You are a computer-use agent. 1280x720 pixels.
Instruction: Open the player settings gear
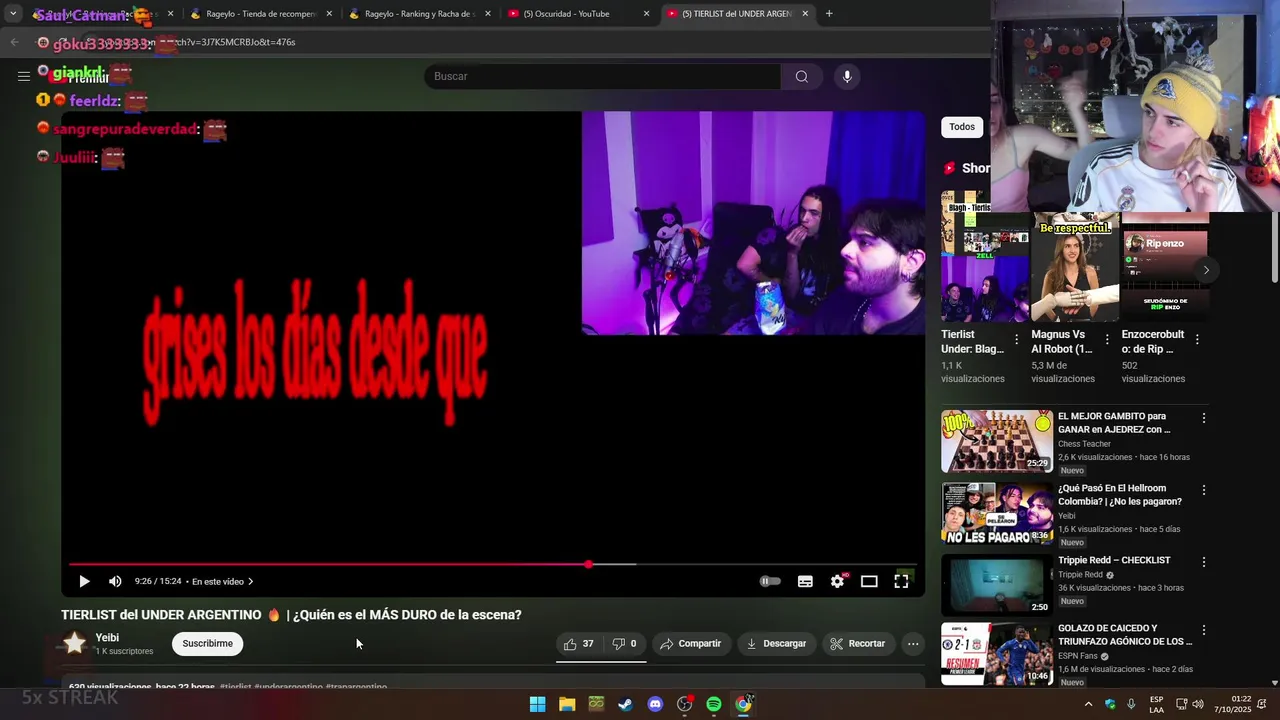(837, 581)
